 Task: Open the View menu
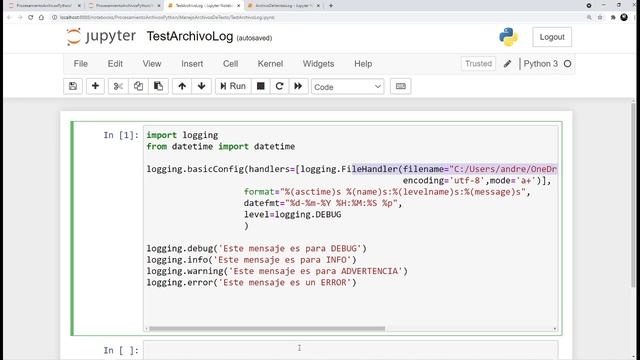(152, 64)
